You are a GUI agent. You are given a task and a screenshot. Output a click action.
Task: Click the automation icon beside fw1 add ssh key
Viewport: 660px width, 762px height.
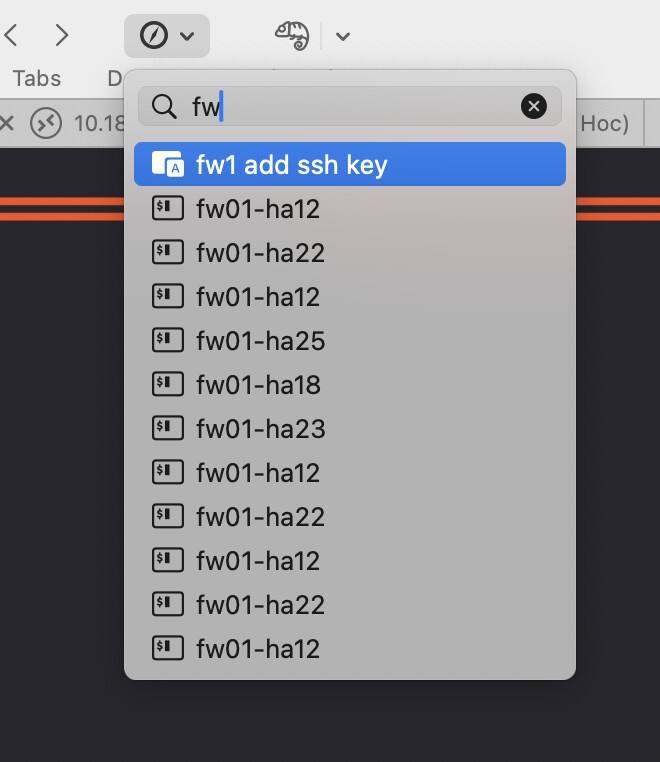pyautogui.click(x=167, y=165)
